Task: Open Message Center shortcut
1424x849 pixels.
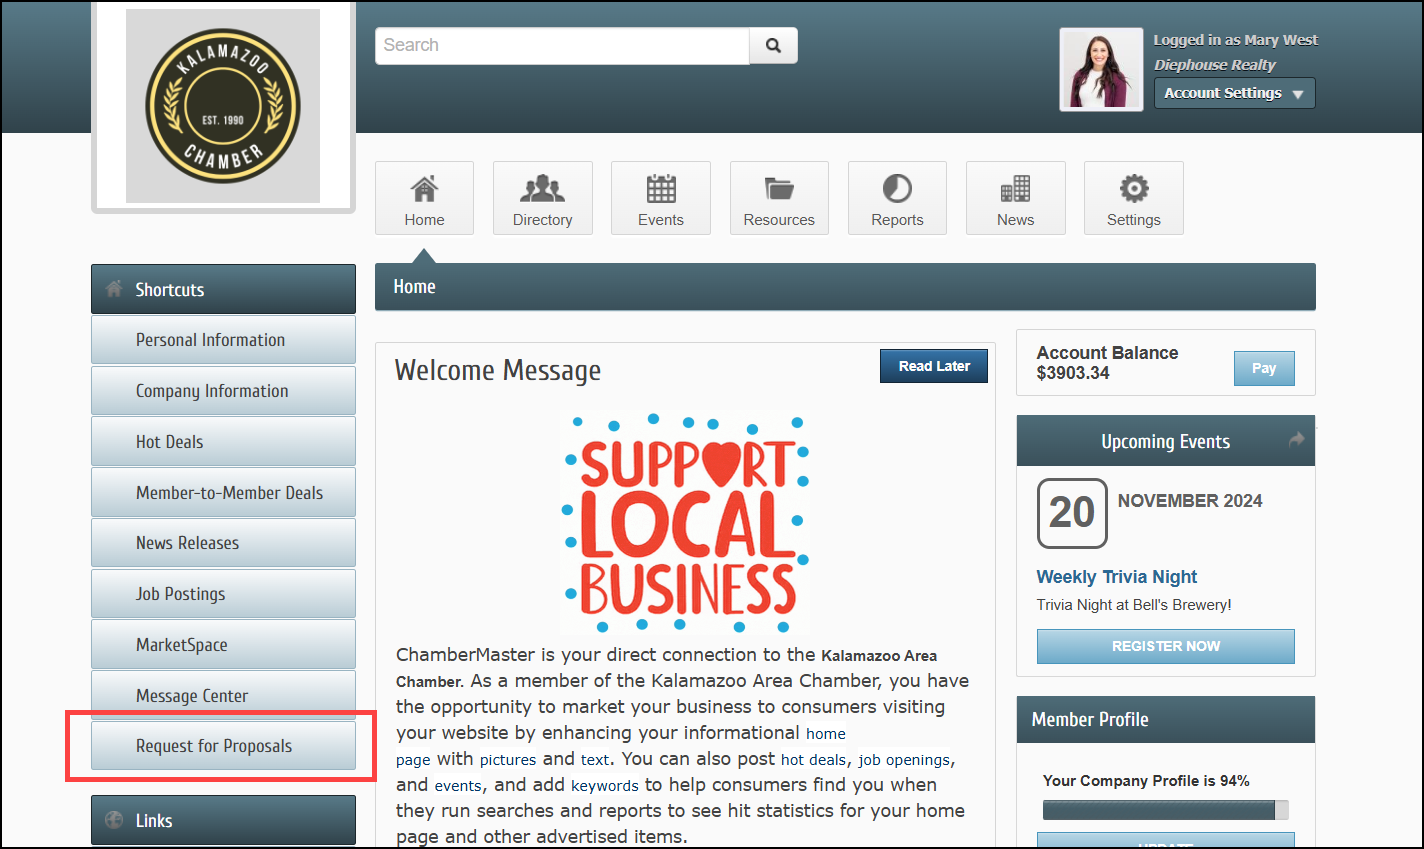Action: tap(223, 696)
